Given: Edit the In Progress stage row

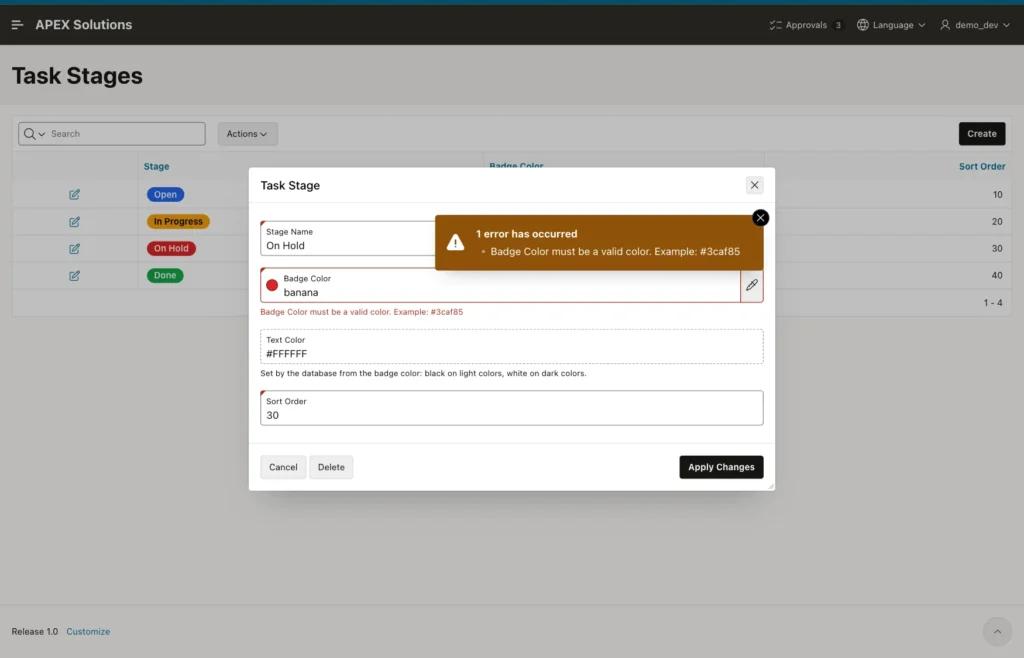Looking at the screenshot, I should (x=74, y=222).
